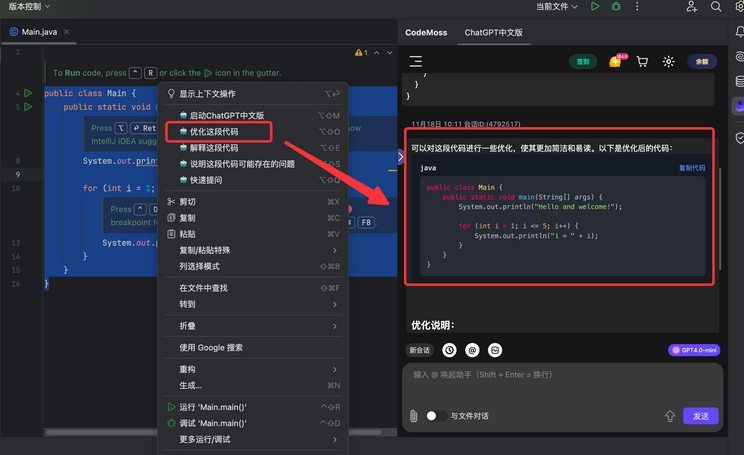
Task: Toggle the 与文件对话 switch
Action: coord(436,416)
